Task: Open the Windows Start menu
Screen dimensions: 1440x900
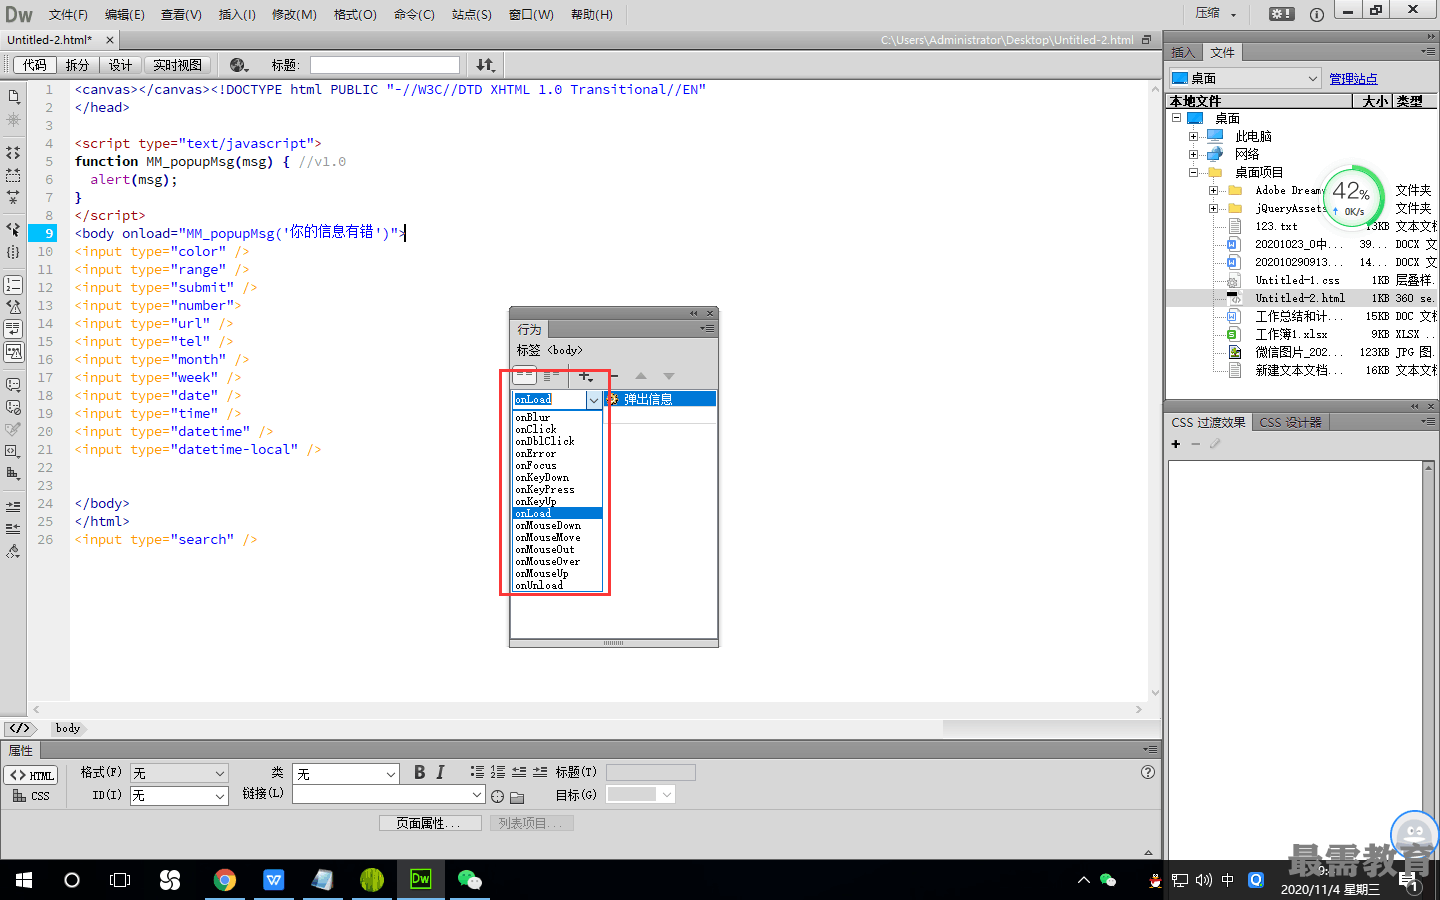Action: click(24, 880)
